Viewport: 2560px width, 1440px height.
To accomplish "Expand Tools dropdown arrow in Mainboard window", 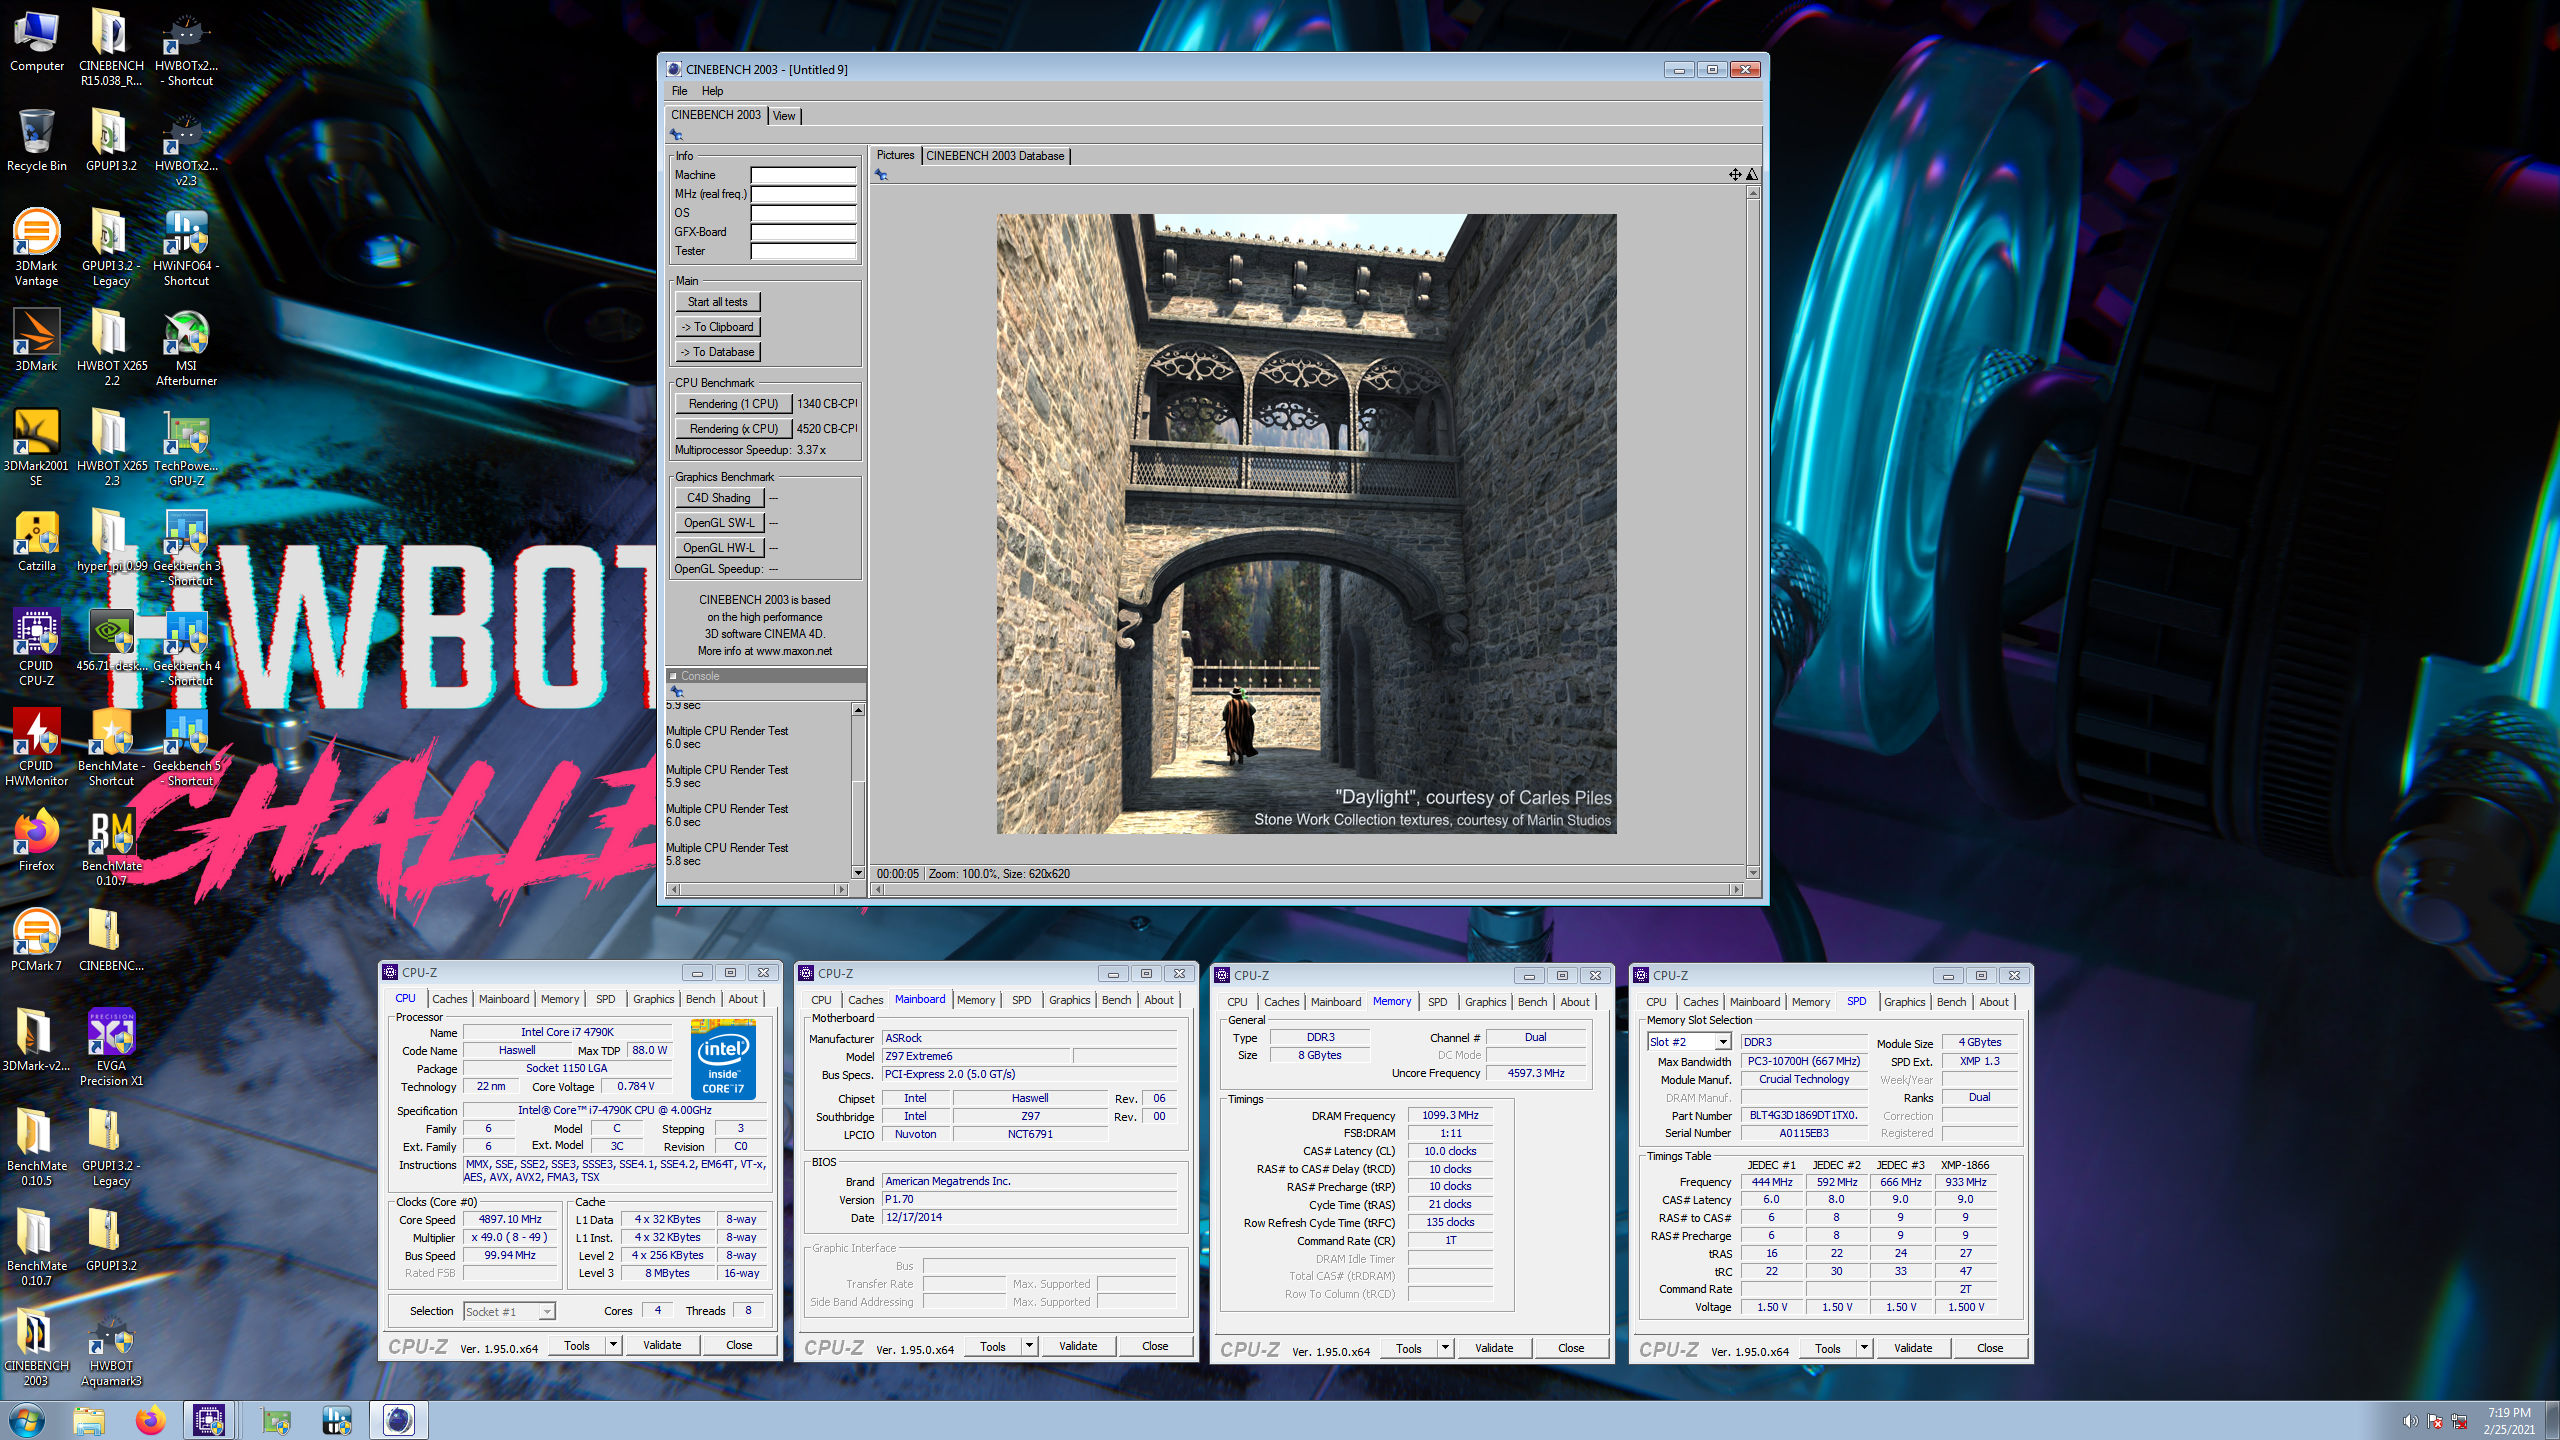I will tap(1029, 1346).
